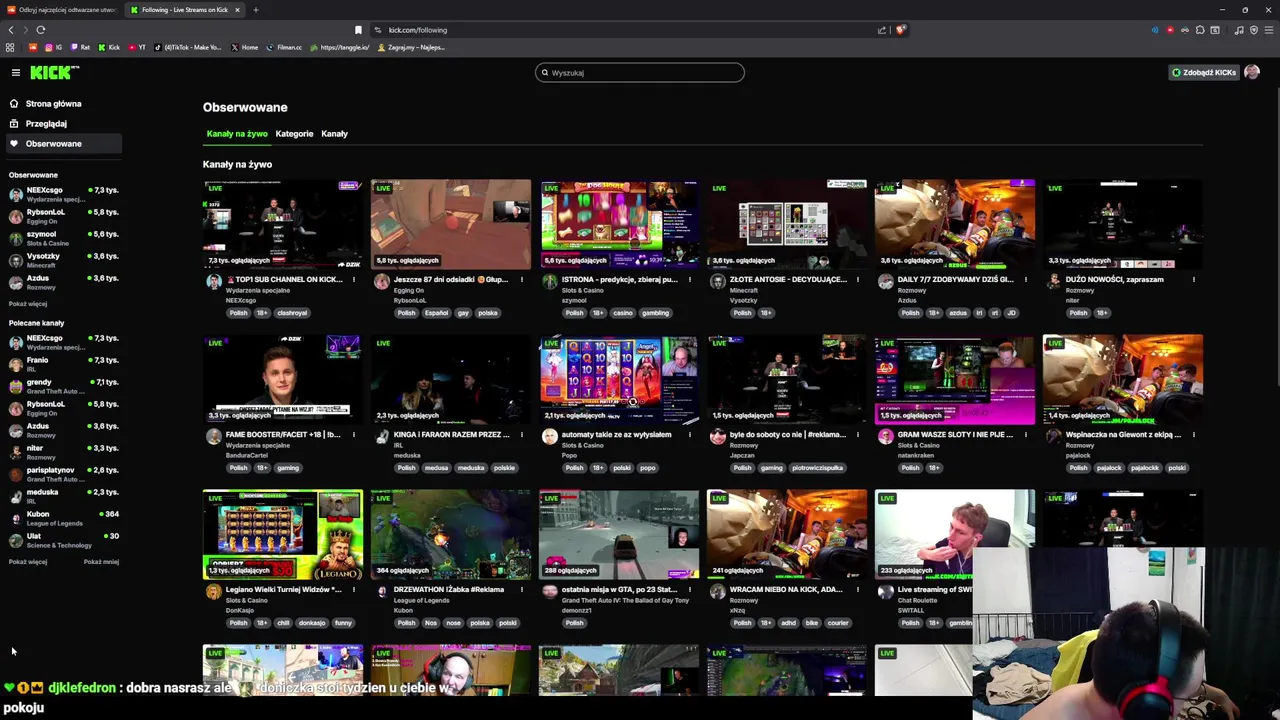The height and width of the screenshot is (720, 1280).
Task: Go back with the browser back arrow
Action: pyautogui.click(x=11, y=30)
